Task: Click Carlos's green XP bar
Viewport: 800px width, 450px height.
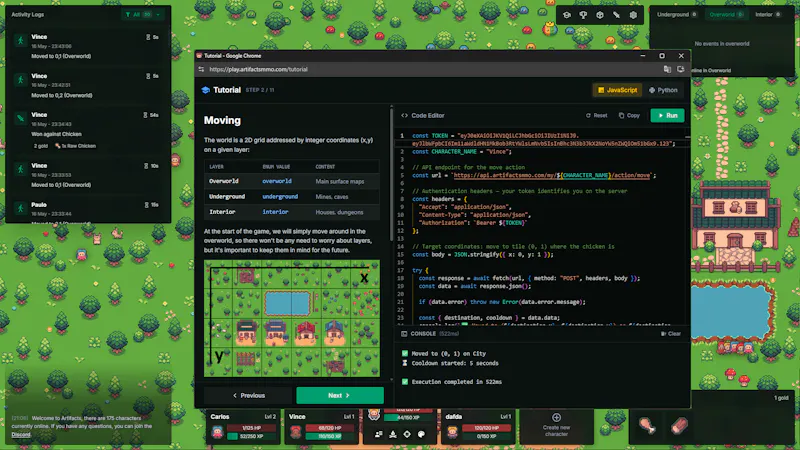Action: (x=252, y=436)
